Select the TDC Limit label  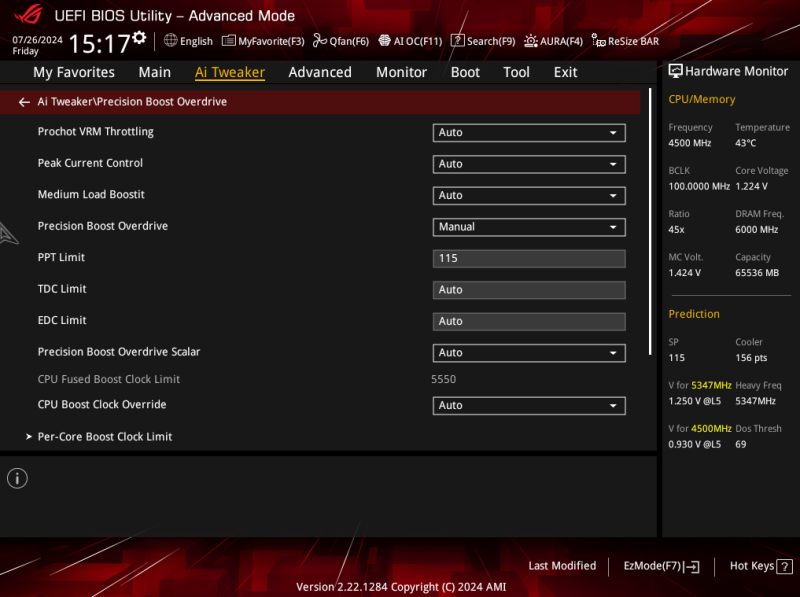[x=62, y=289]
